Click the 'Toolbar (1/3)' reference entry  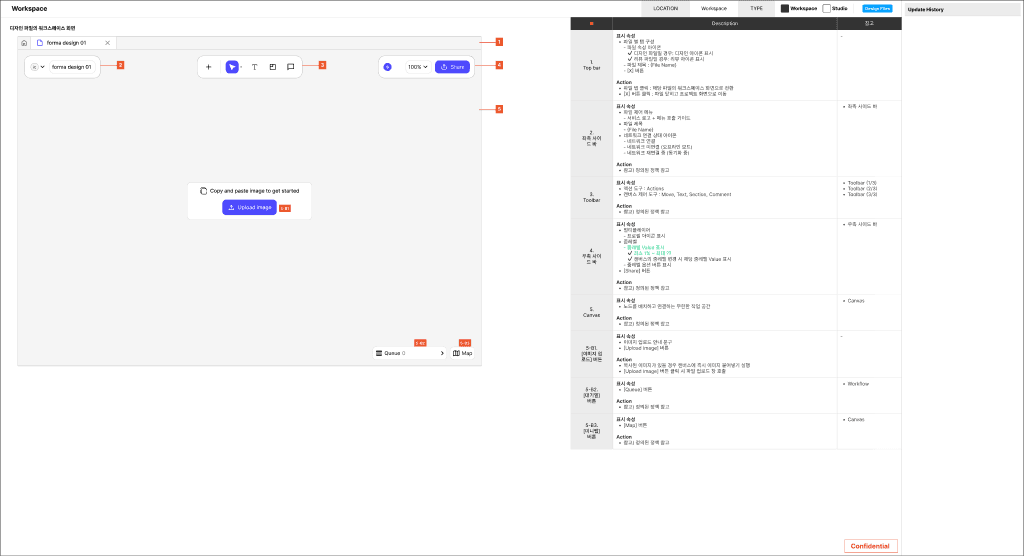862,183
